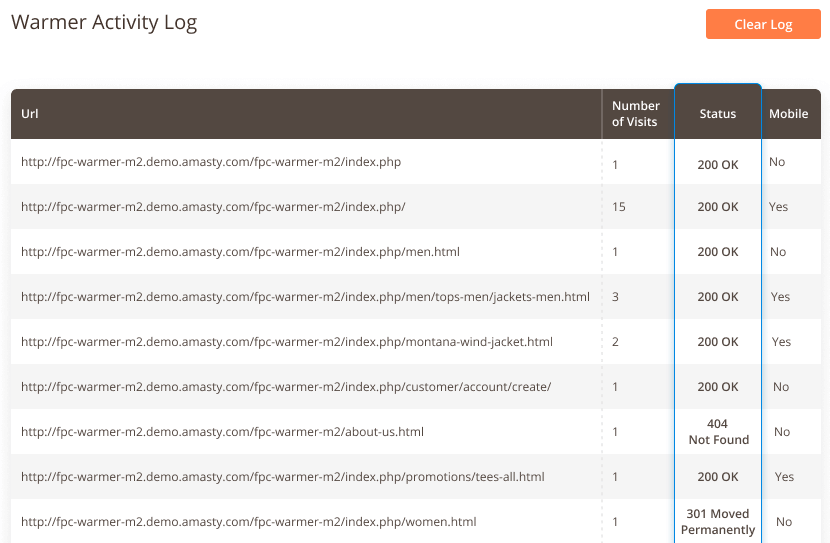Click Mobile value for about-us.html row

782,432
